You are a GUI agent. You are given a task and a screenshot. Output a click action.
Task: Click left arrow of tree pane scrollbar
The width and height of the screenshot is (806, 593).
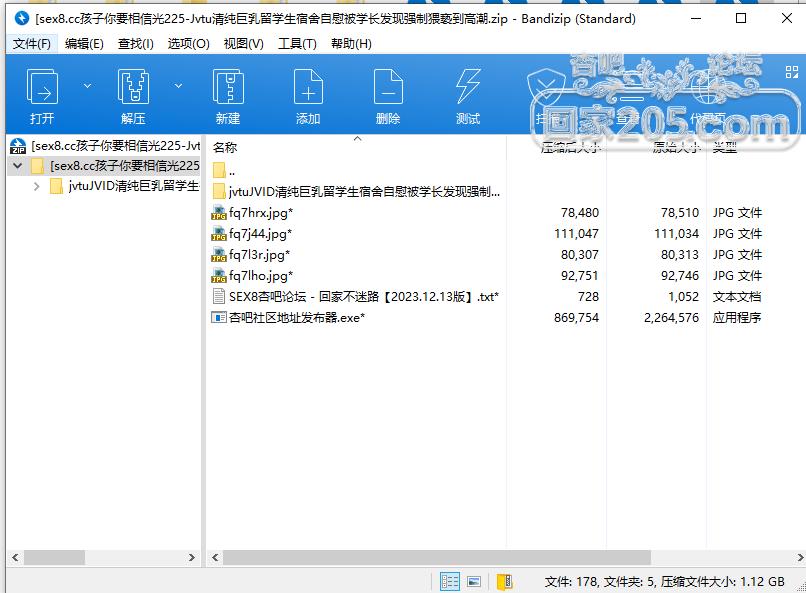15,558
